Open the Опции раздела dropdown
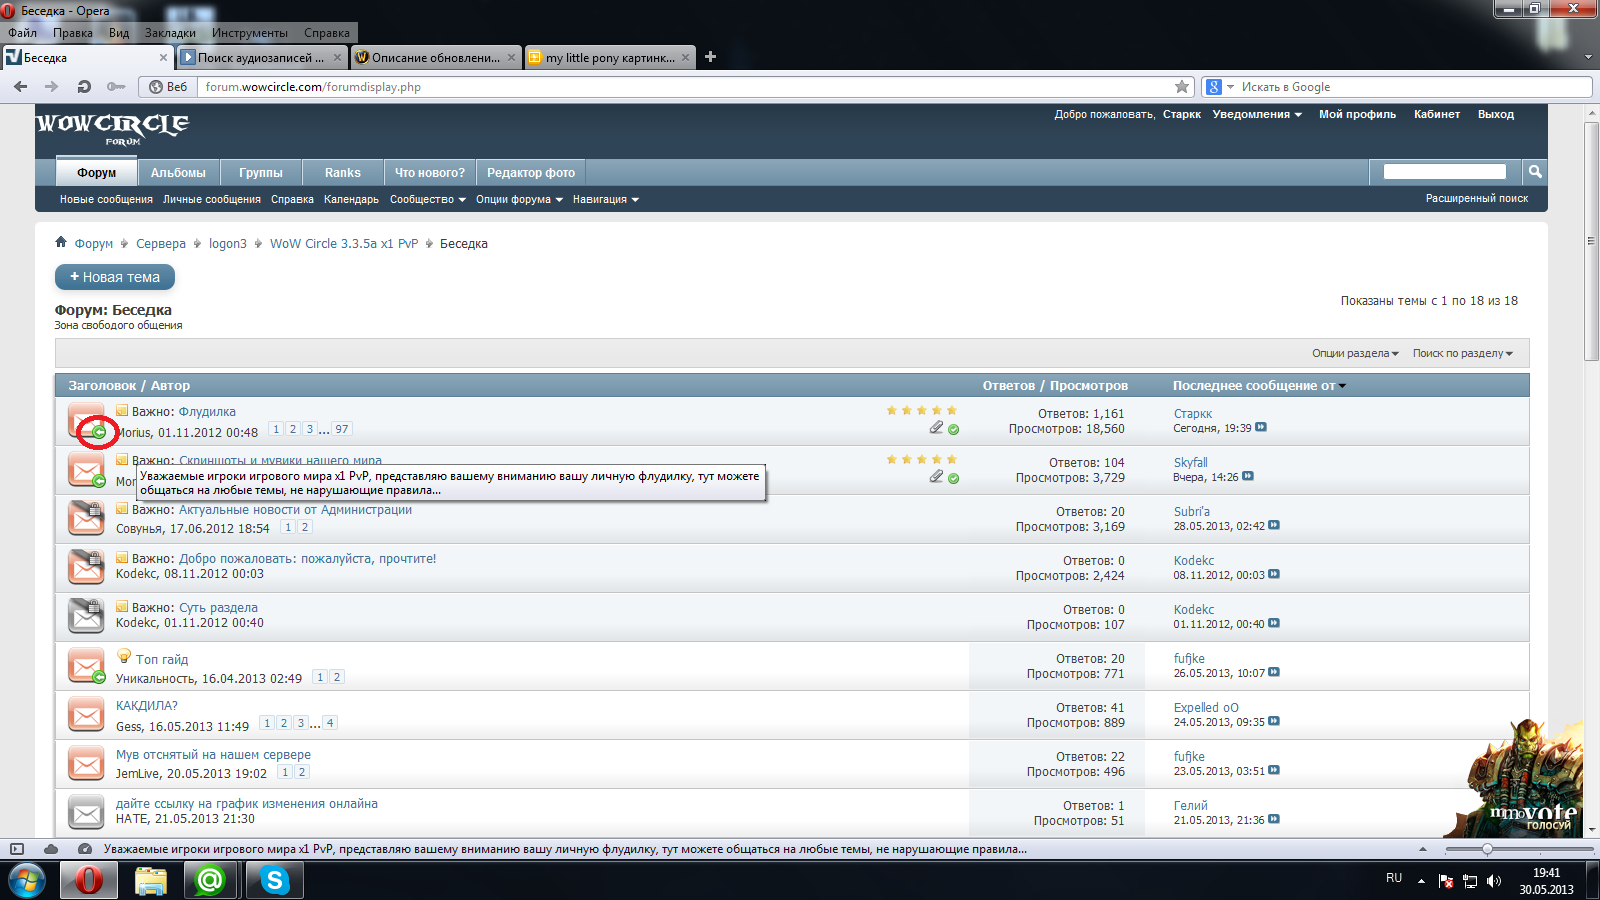Screen dimensions: 1600x900 click(x=1355, y=354)
